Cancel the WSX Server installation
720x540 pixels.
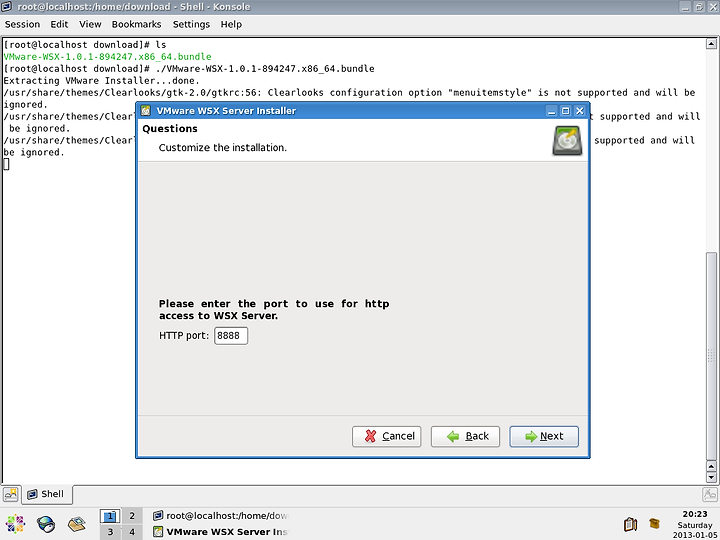tap(387, 436)
